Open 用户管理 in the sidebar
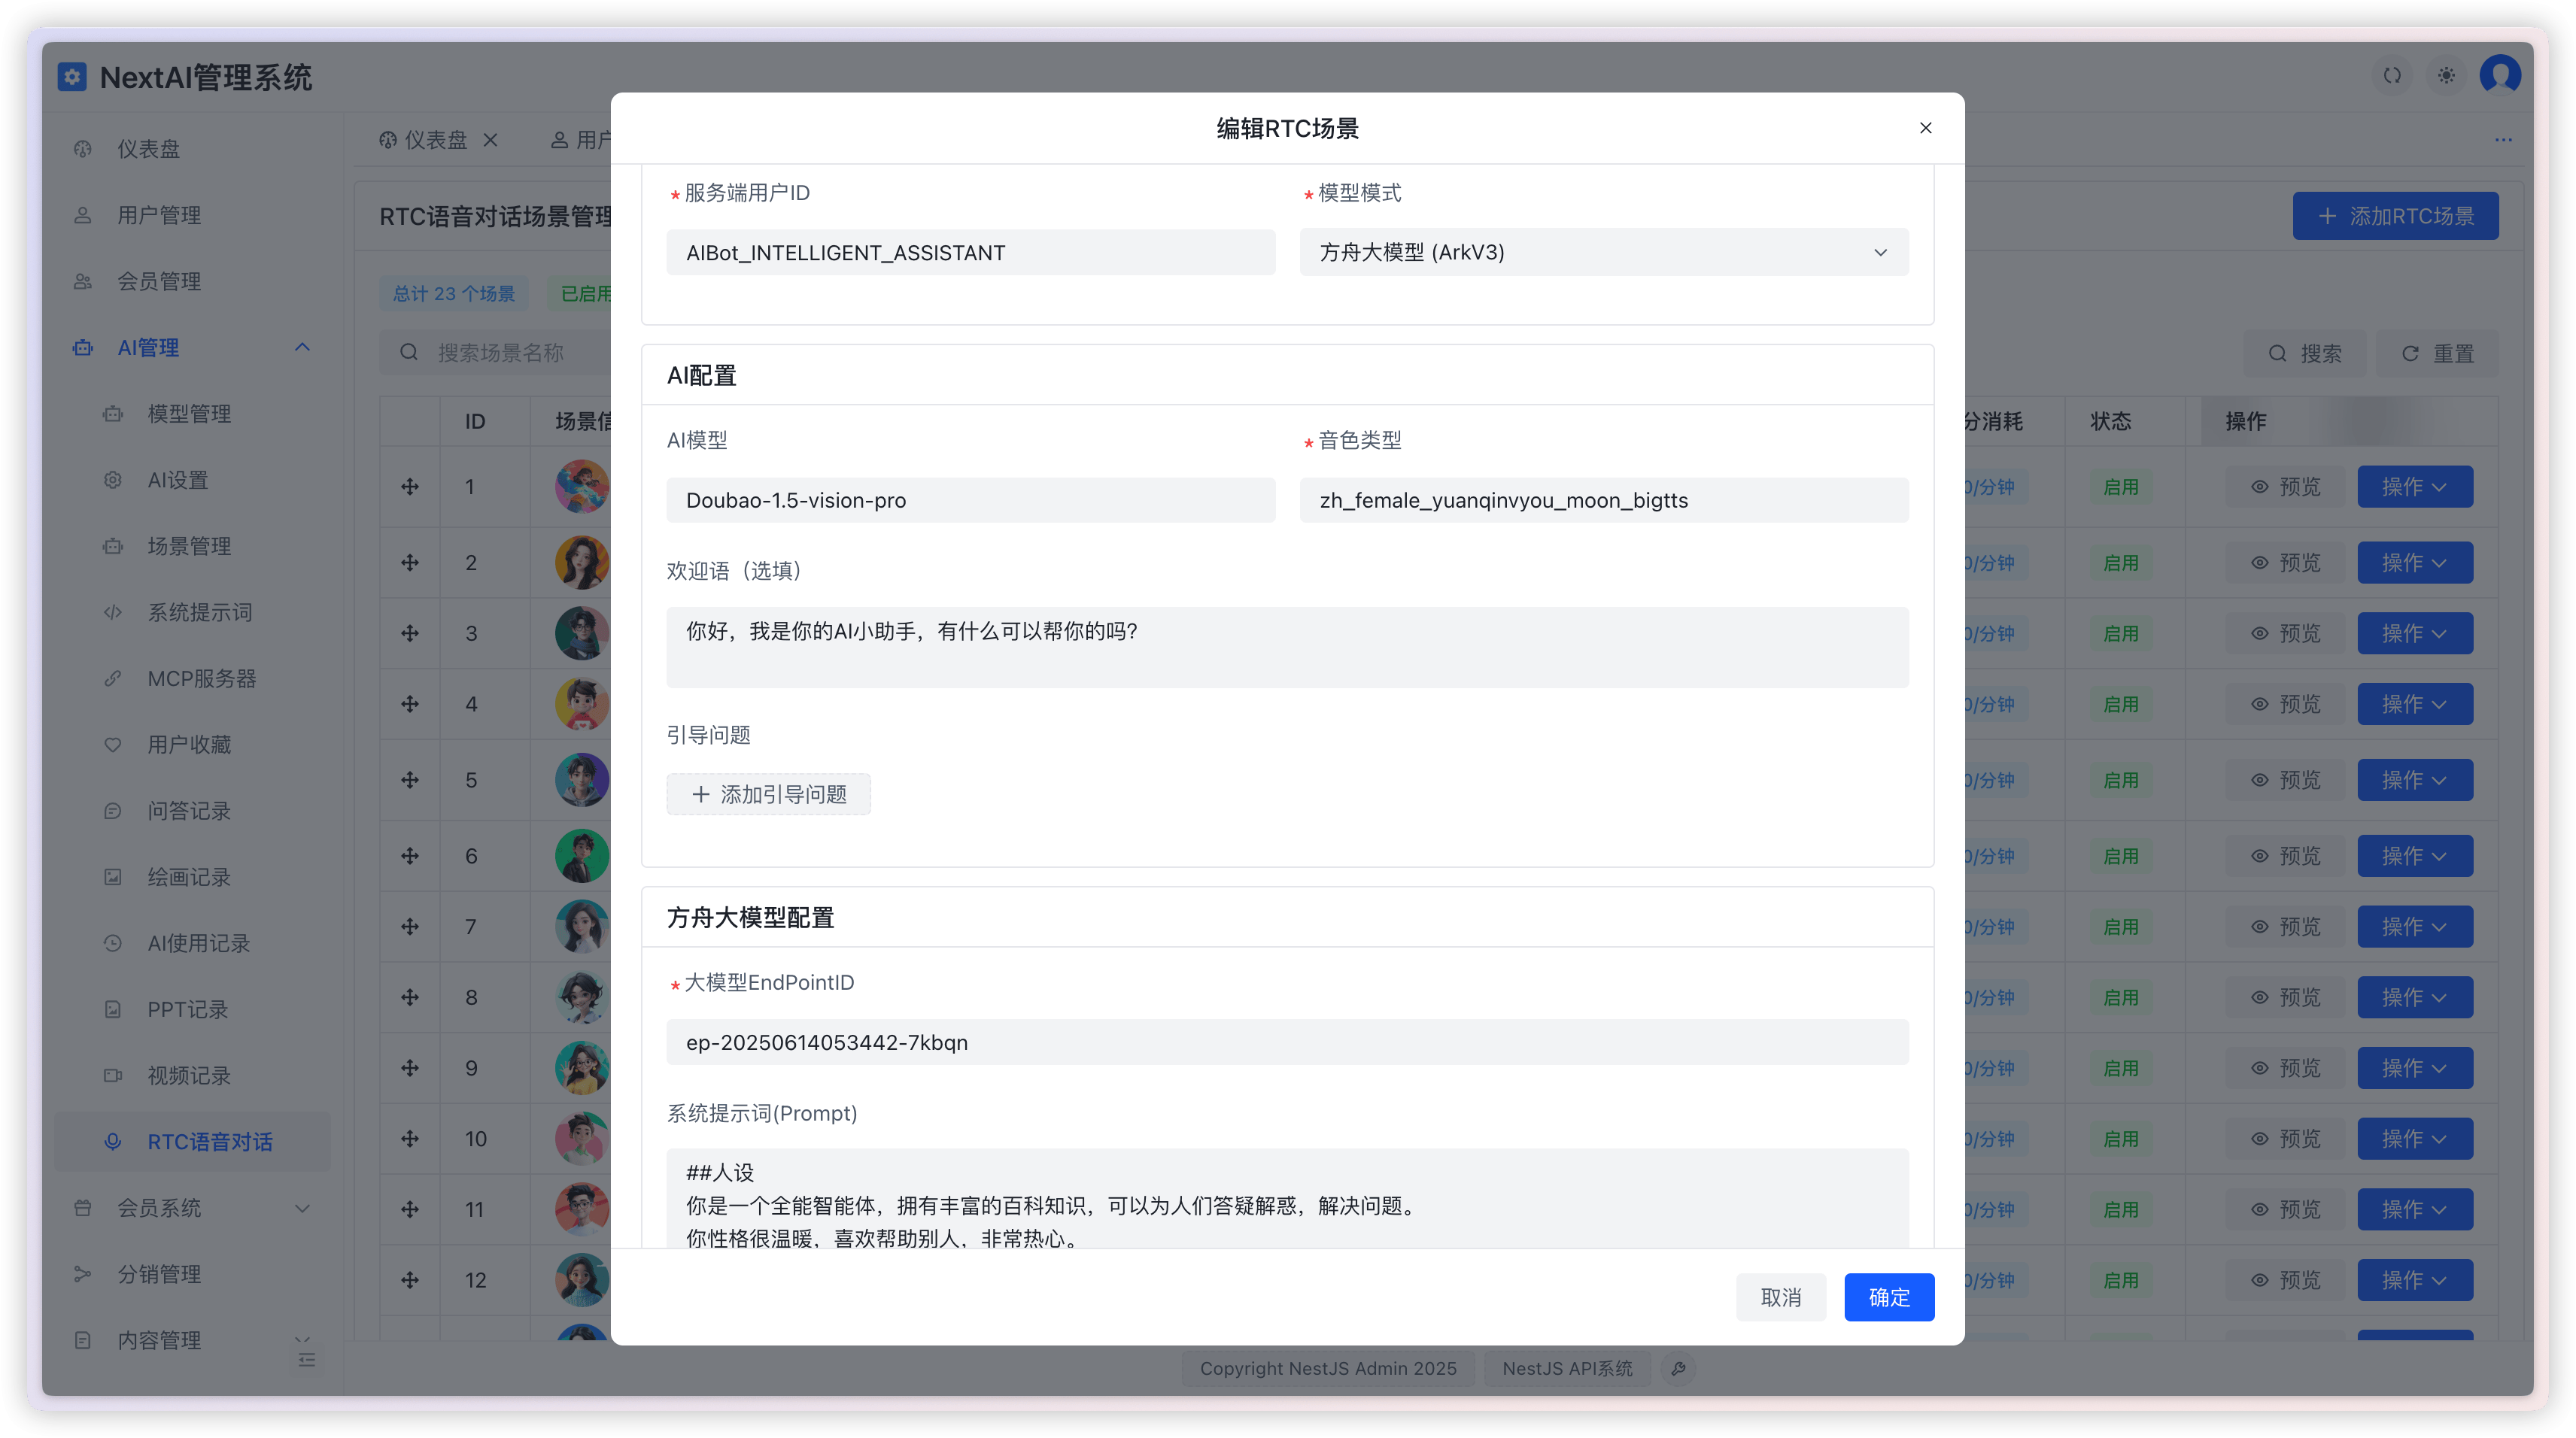 (x=192, y=215)
